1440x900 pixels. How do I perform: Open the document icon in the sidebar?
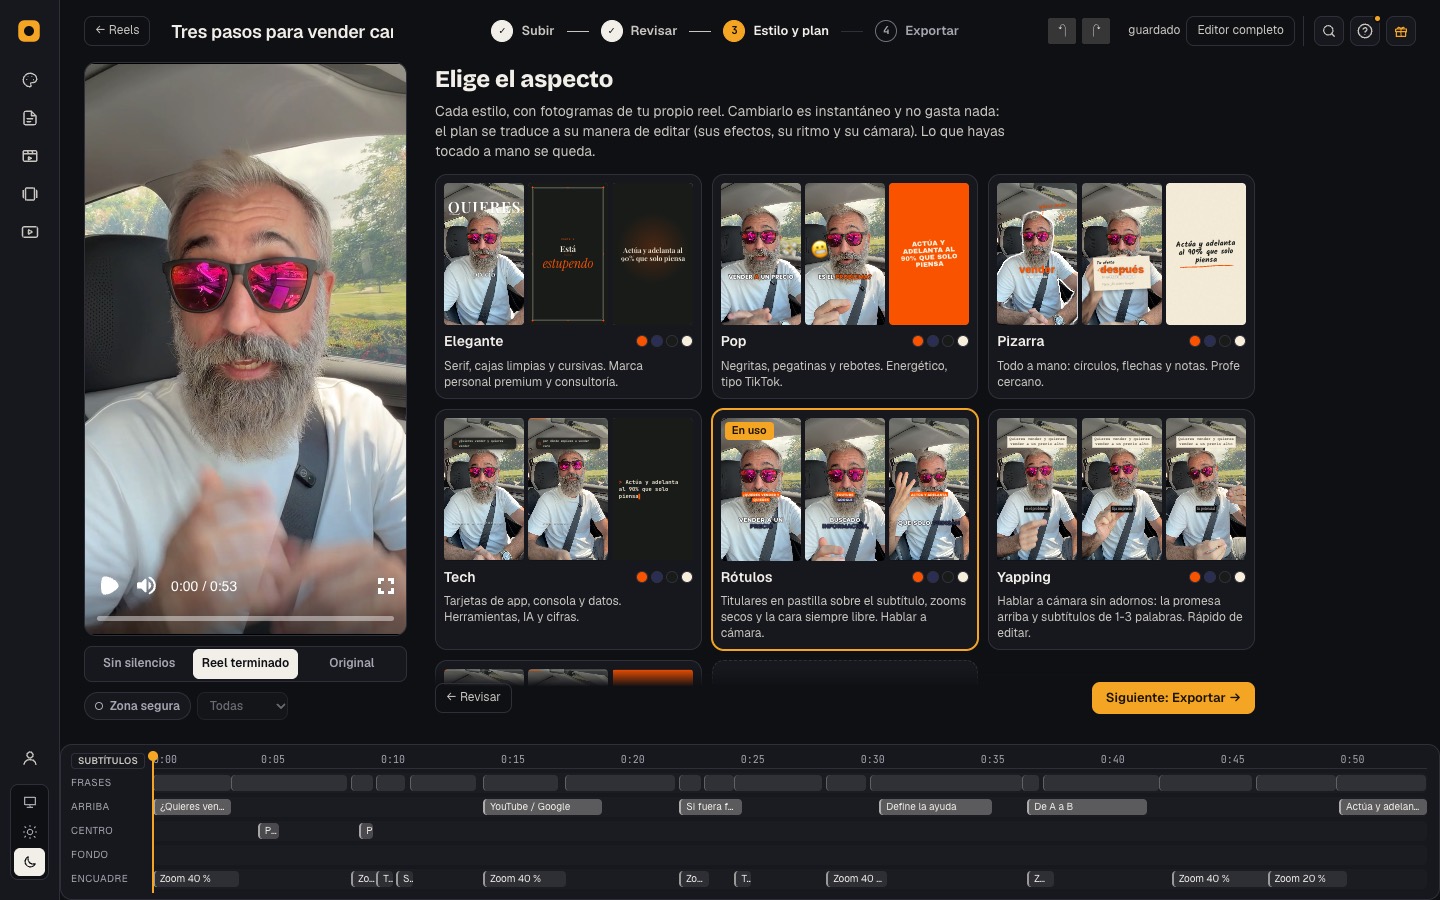click(30, 118)
